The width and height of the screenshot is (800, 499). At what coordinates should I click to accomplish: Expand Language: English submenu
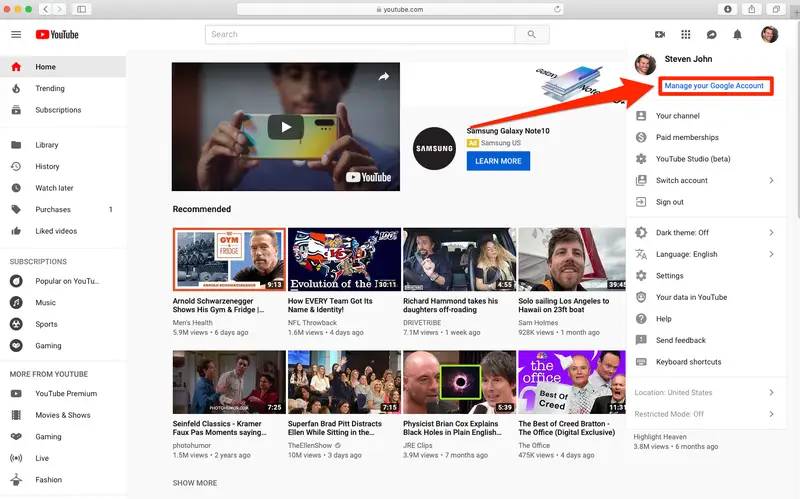pos(771,254)
